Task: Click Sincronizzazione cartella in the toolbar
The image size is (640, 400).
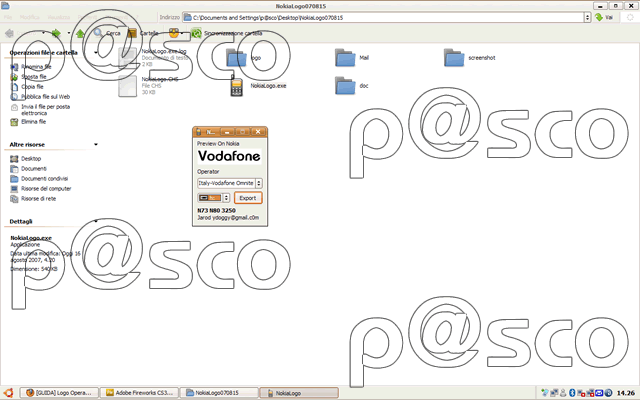Action: pyautogui.click(x=227, y=33)
